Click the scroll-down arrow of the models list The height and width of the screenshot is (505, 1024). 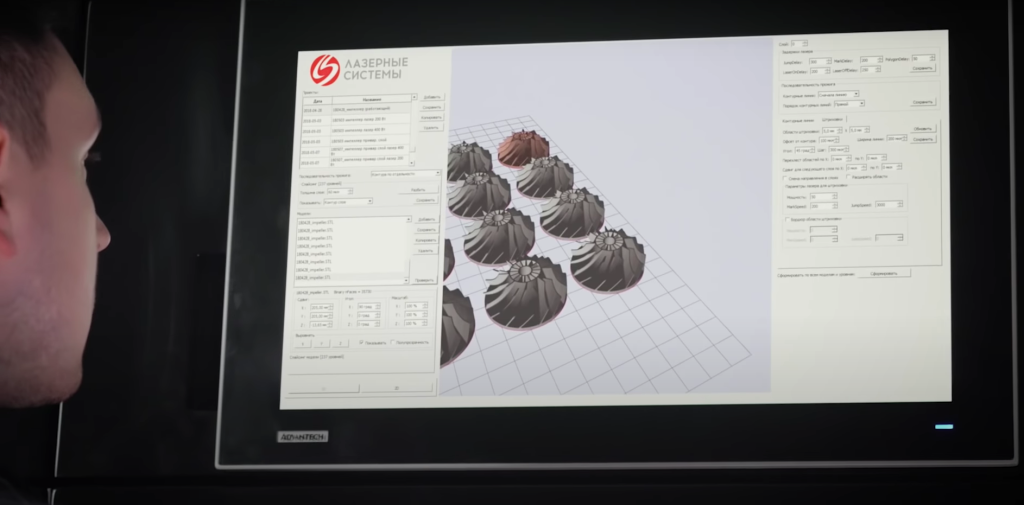[407, 280]
